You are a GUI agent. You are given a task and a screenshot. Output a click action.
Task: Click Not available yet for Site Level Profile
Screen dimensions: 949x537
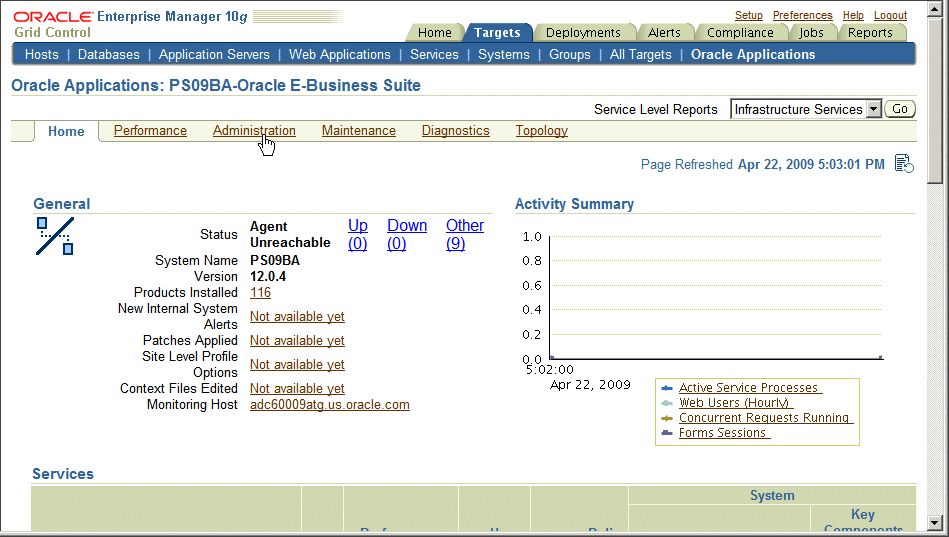point(297,364)
